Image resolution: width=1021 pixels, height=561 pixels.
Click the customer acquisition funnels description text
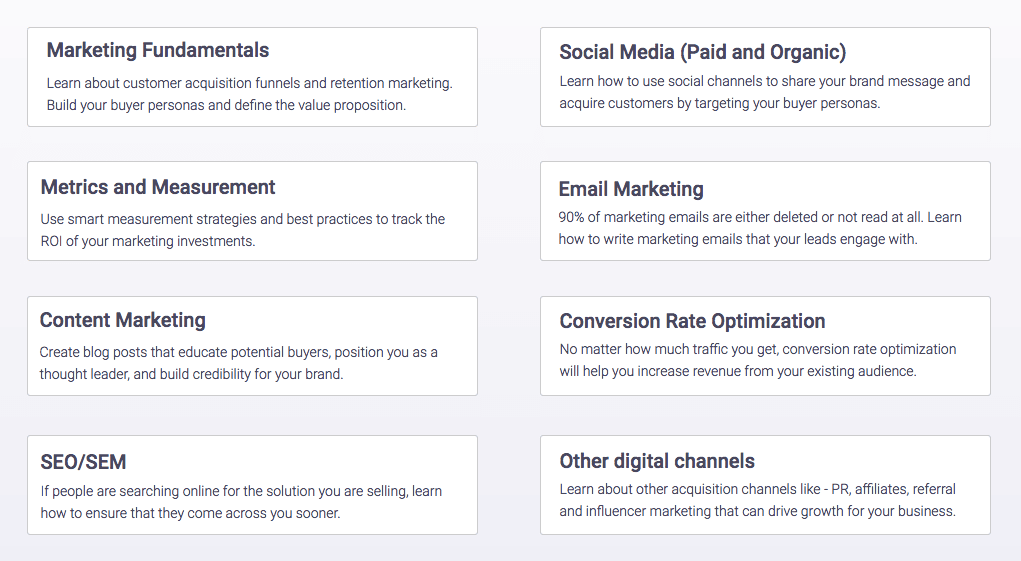pos(249,94)
